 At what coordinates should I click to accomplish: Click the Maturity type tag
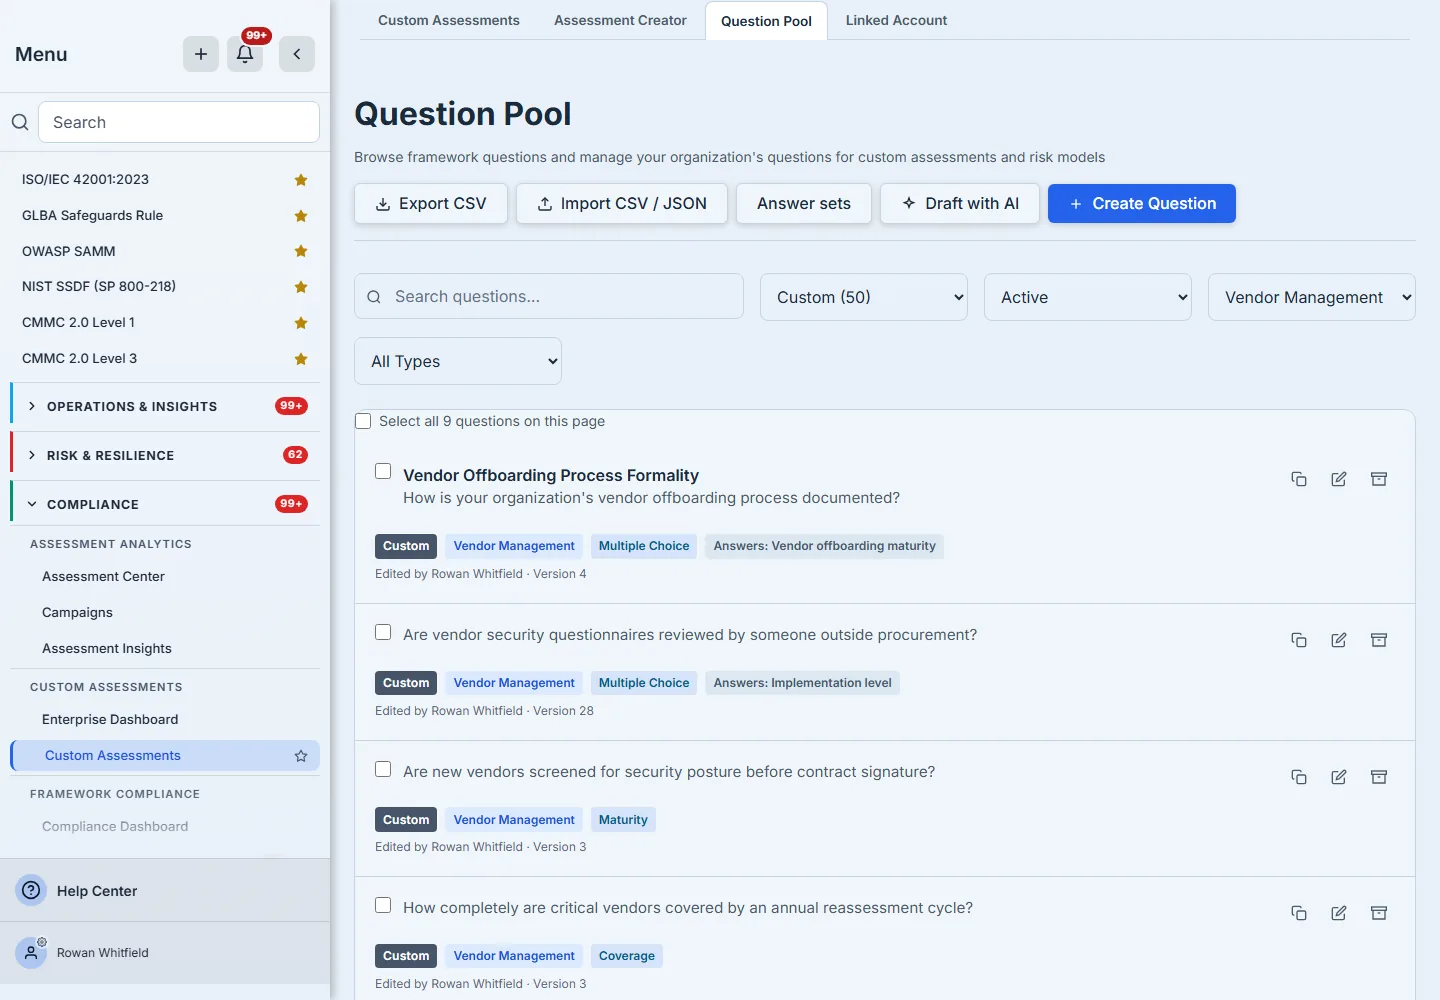tap(623, 820)
